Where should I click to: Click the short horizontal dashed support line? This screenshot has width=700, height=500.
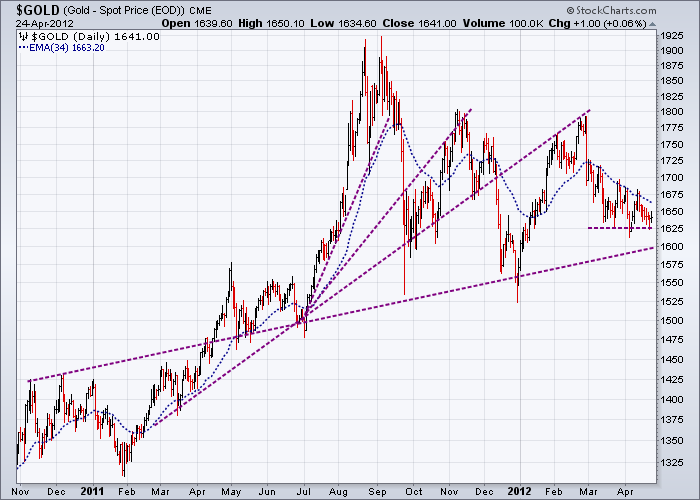pyautogui.click(x=618, y=228)
